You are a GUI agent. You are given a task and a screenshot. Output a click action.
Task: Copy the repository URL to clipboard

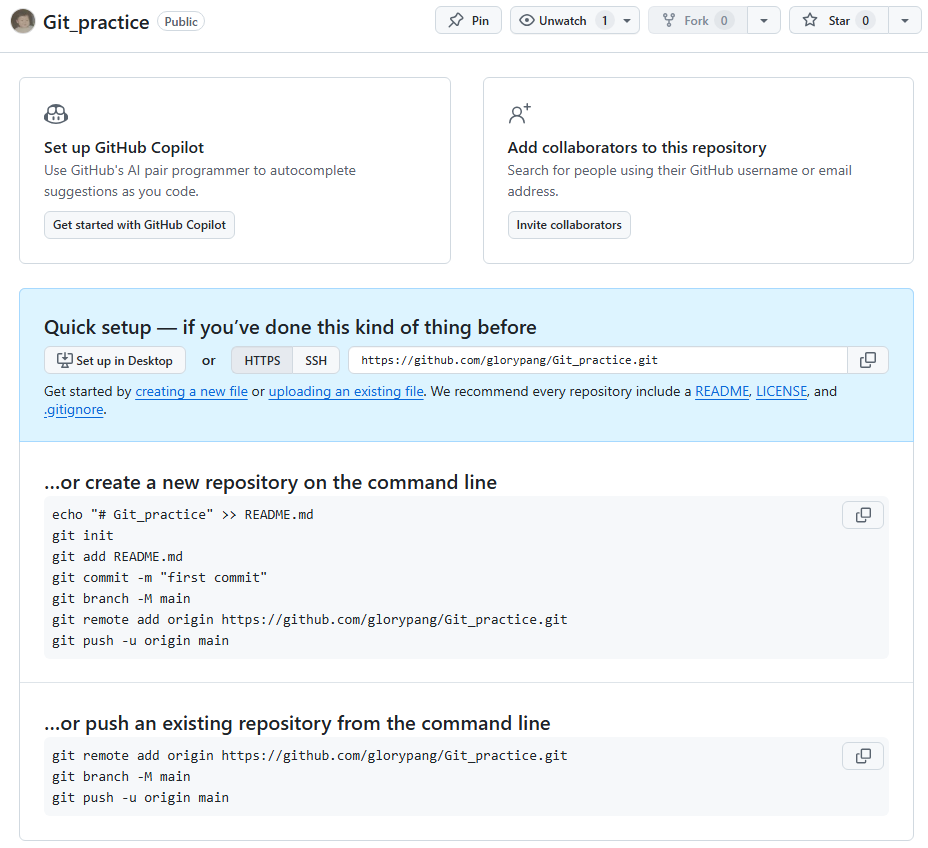pos(868,360)
